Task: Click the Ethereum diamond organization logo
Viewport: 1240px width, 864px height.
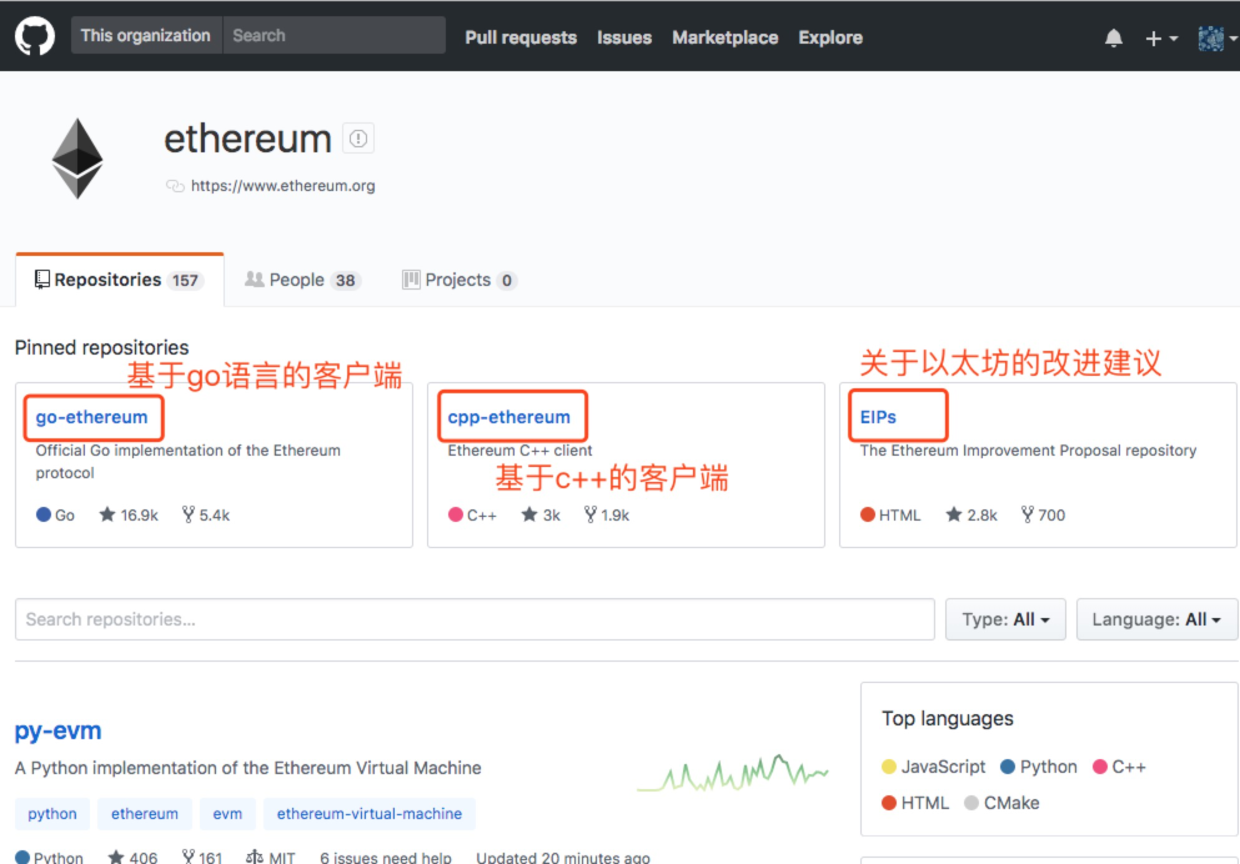Action: 78,158
